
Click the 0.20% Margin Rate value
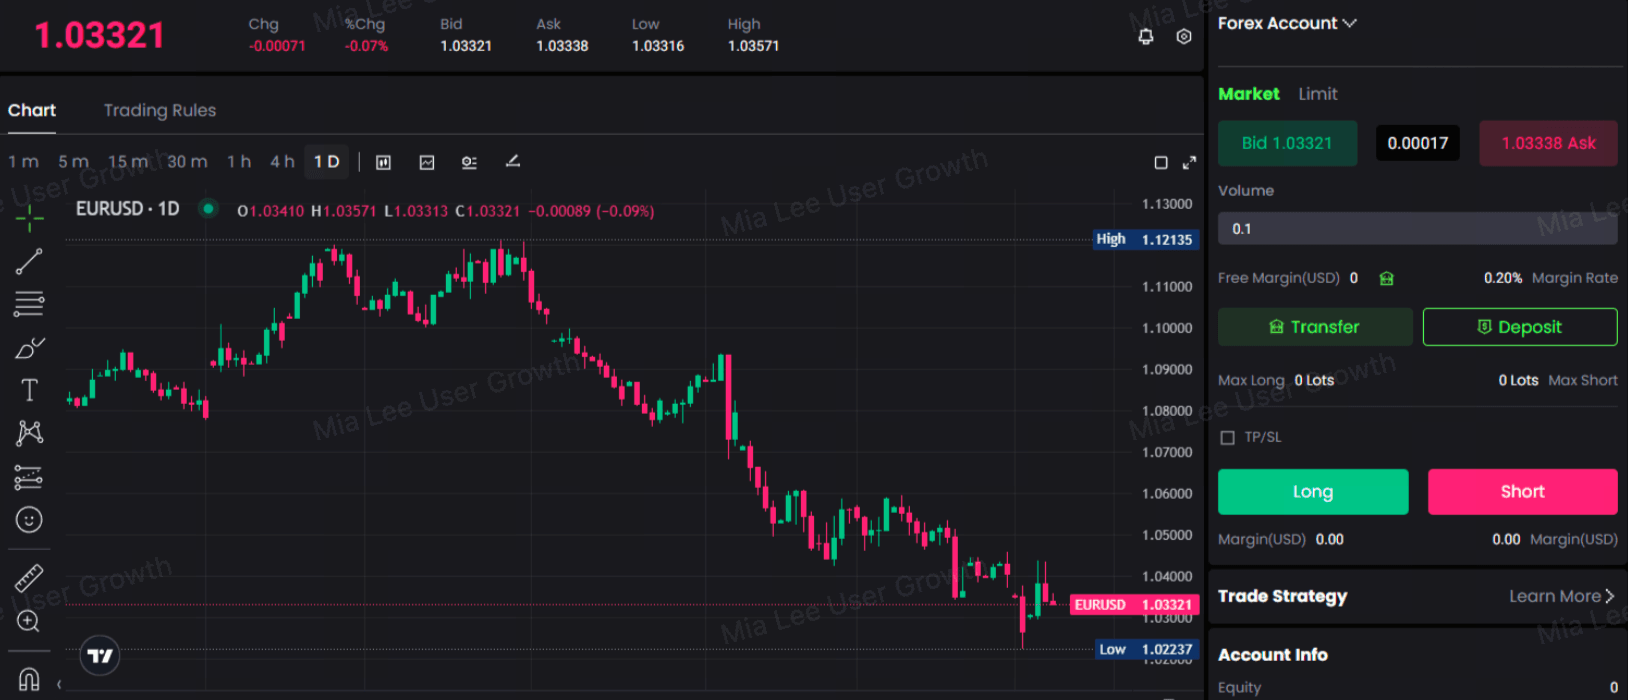pyautogui.click(x=1503, y=279)
